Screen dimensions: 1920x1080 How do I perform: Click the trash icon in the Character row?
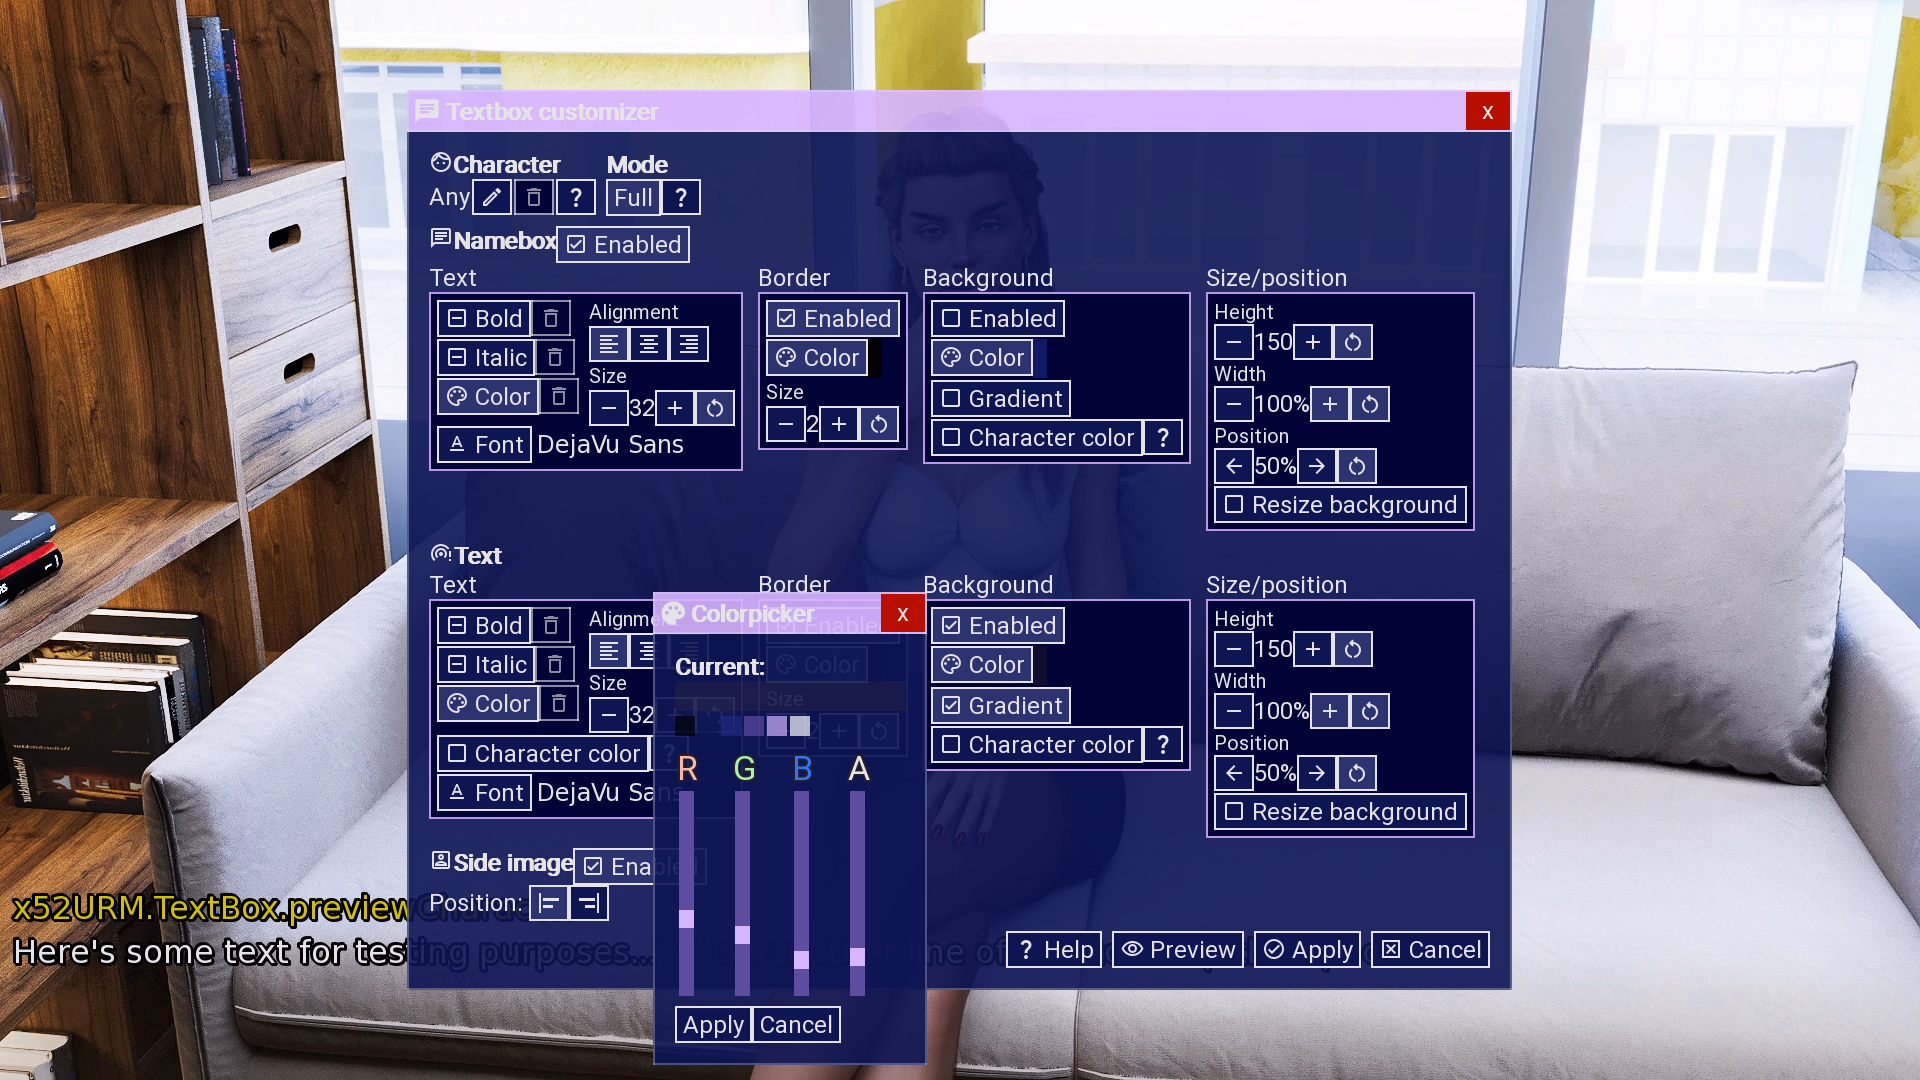tap(534, 198)
